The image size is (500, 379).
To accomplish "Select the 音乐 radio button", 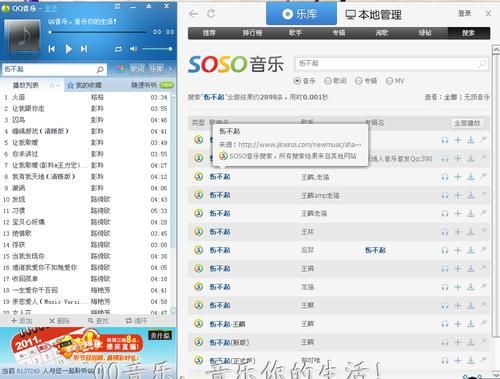I will (x=297, y=81).
